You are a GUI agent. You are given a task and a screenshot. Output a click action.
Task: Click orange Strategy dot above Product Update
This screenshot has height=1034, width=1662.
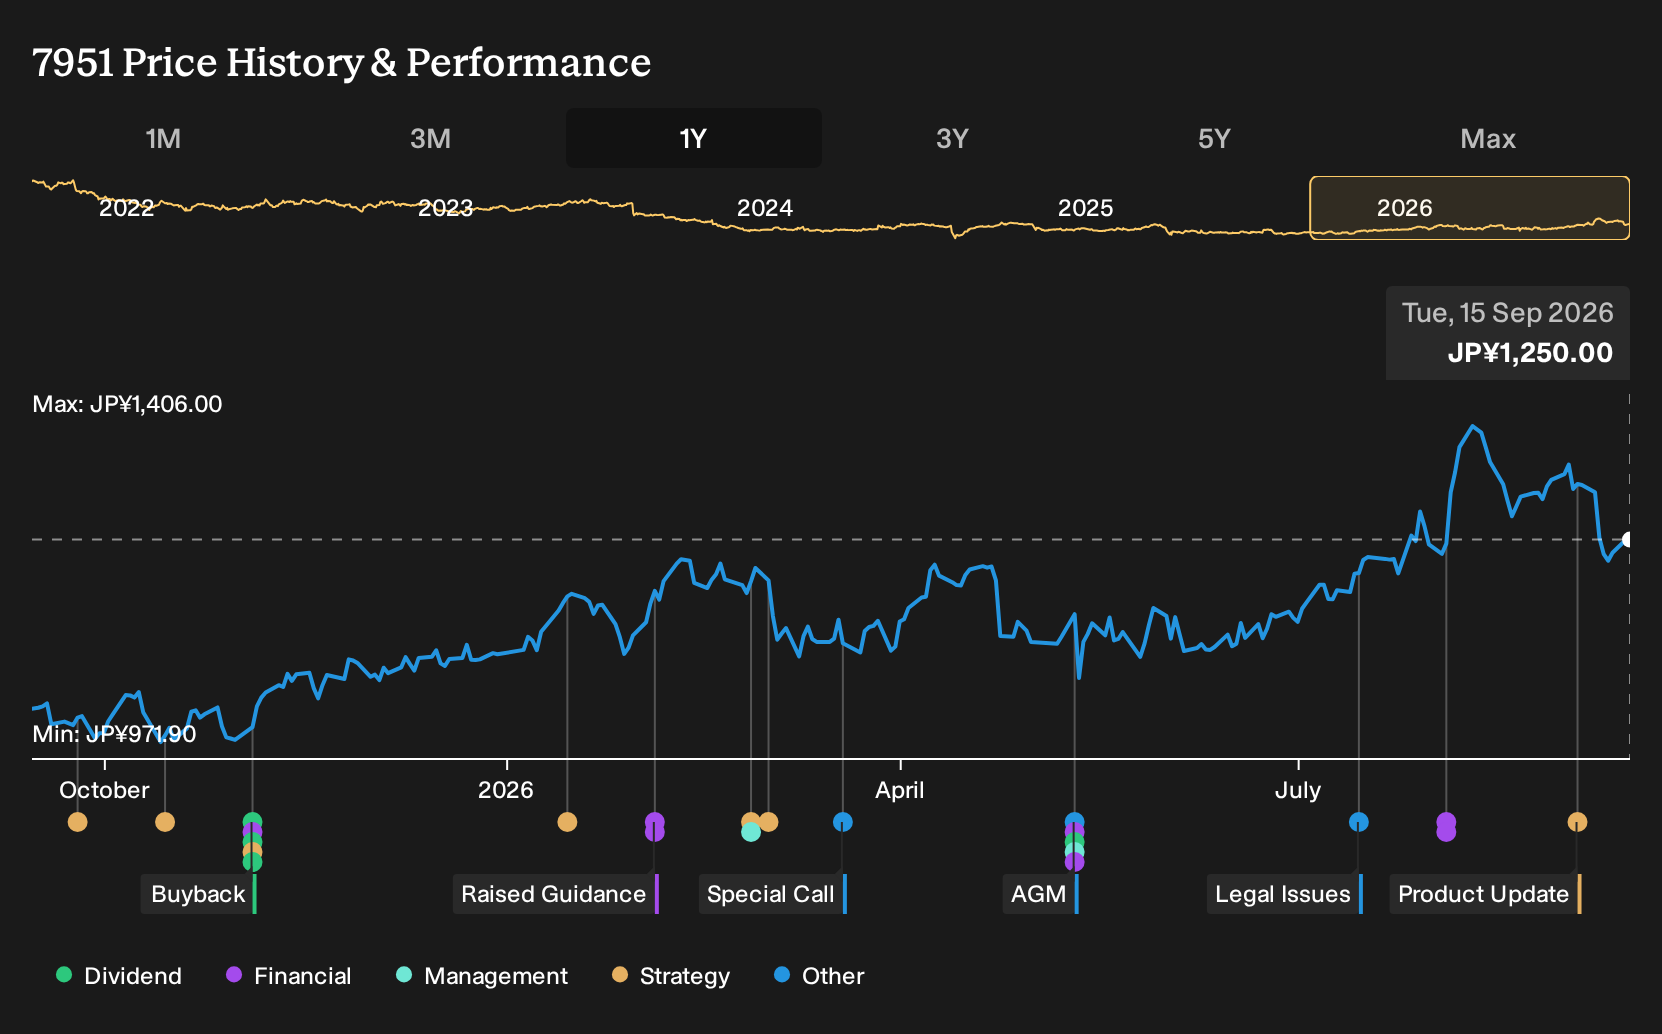tap(1577, 822)
